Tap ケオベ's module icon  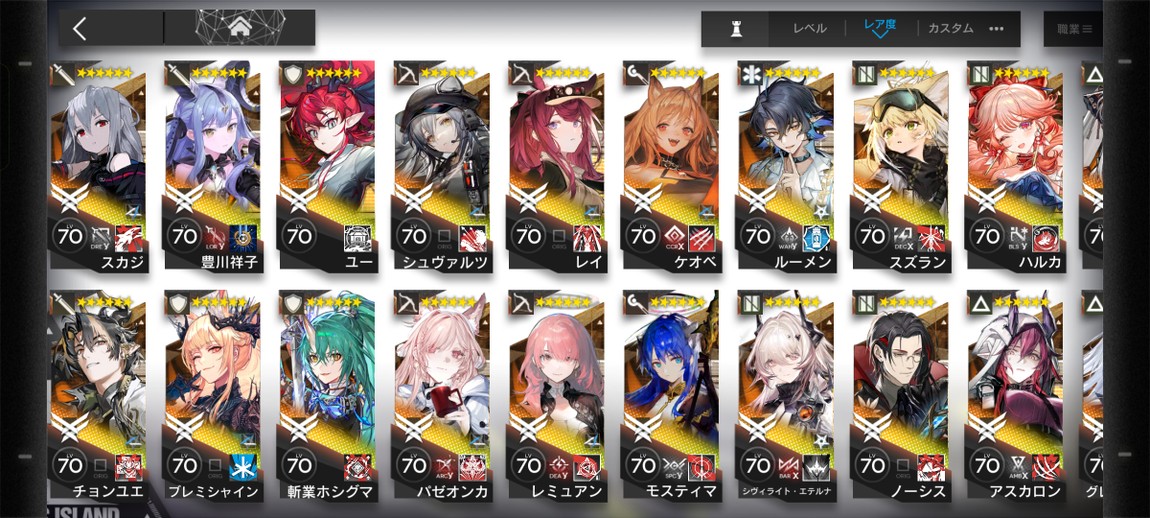click(673, 236)
